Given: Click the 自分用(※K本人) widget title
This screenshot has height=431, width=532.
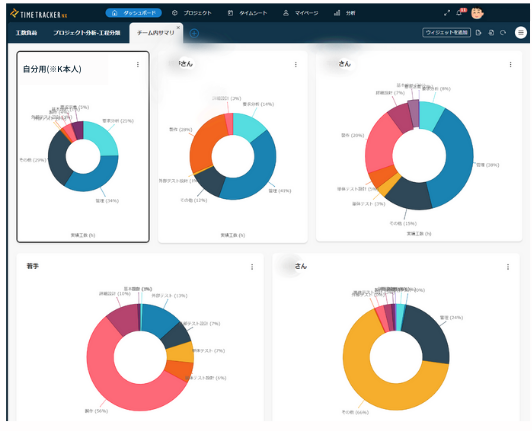Looking at the screenshot, I should [52, 69].
